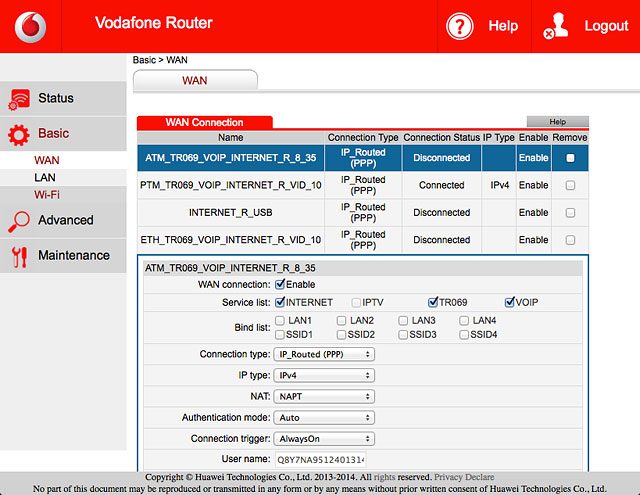Click the User name input field
The width and height of the screenshot is (640, 495).
[x=320, y=460]
